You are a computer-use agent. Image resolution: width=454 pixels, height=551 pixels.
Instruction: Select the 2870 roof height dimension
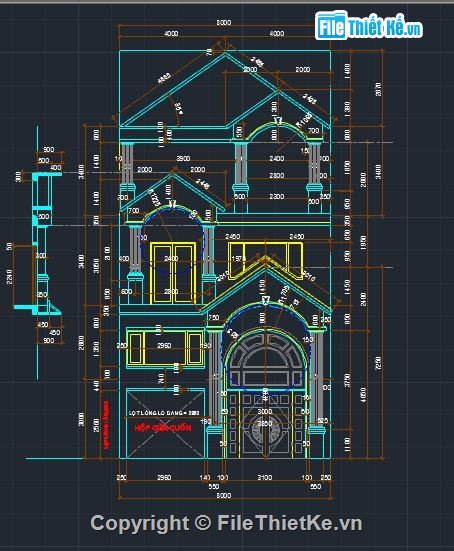378,89
